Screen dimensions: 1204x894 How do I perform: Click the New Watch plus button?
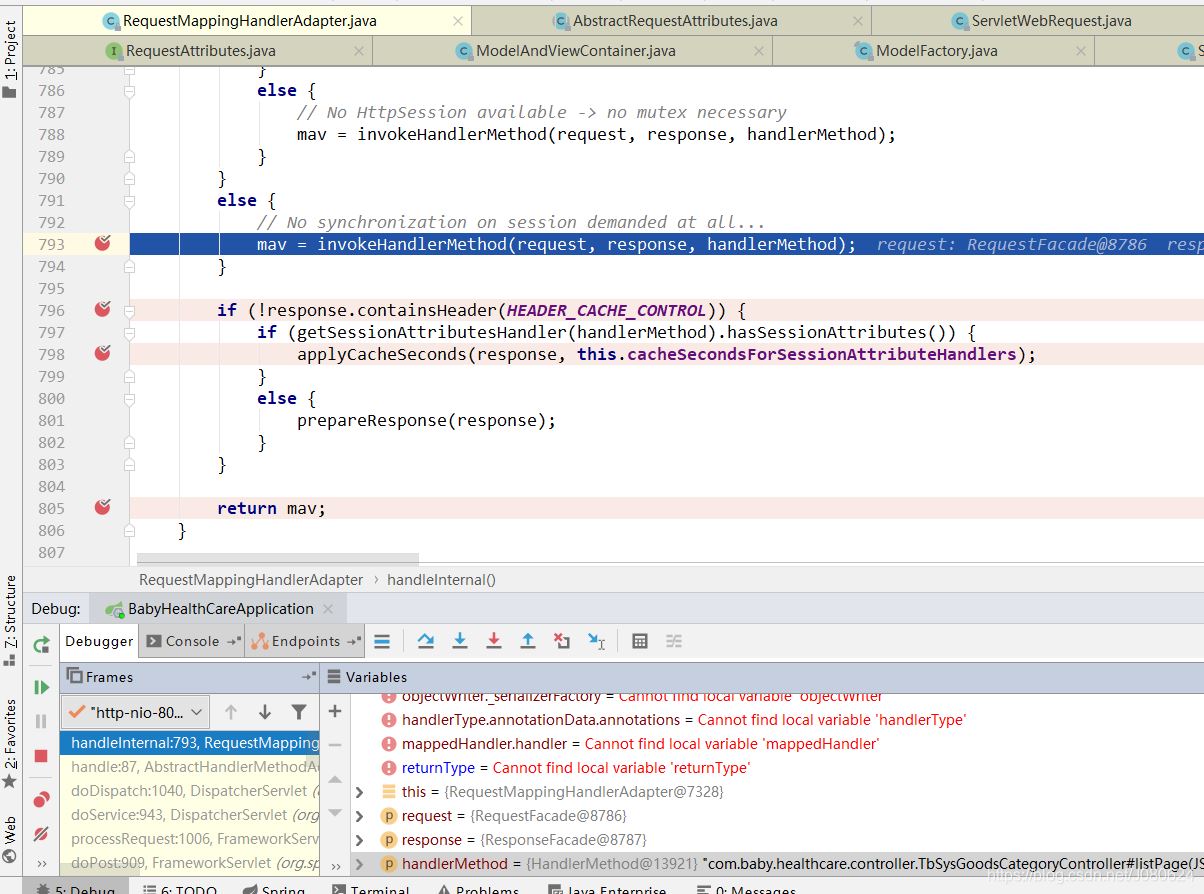click(335, 712)
